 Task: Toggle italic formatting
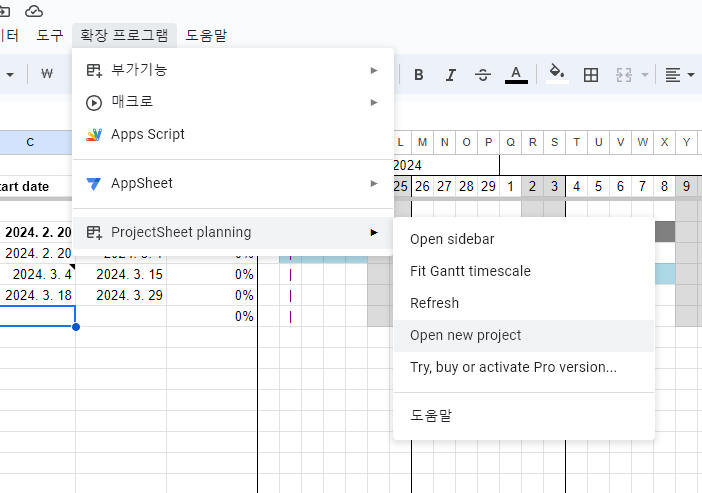451,75
